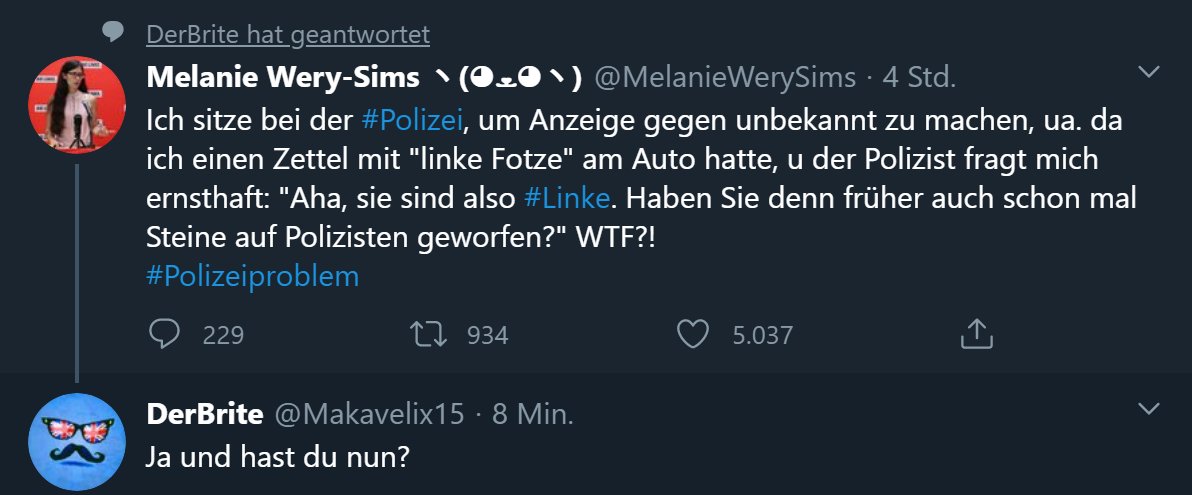Click the small reply indicator bubble icon

113,34
